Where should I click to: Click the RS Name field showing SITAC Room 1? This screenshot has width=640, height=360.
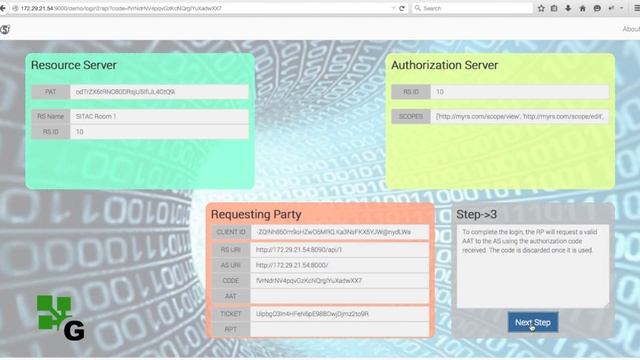(x=159, y=116)
